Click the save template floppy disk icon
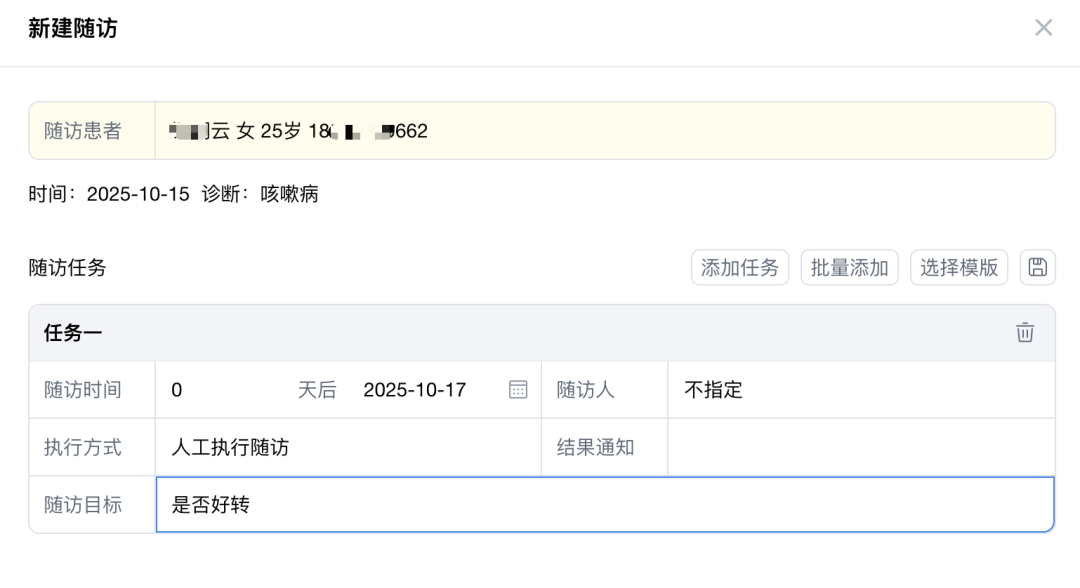Screen dimensions: 1080x588 point(1038,267)
